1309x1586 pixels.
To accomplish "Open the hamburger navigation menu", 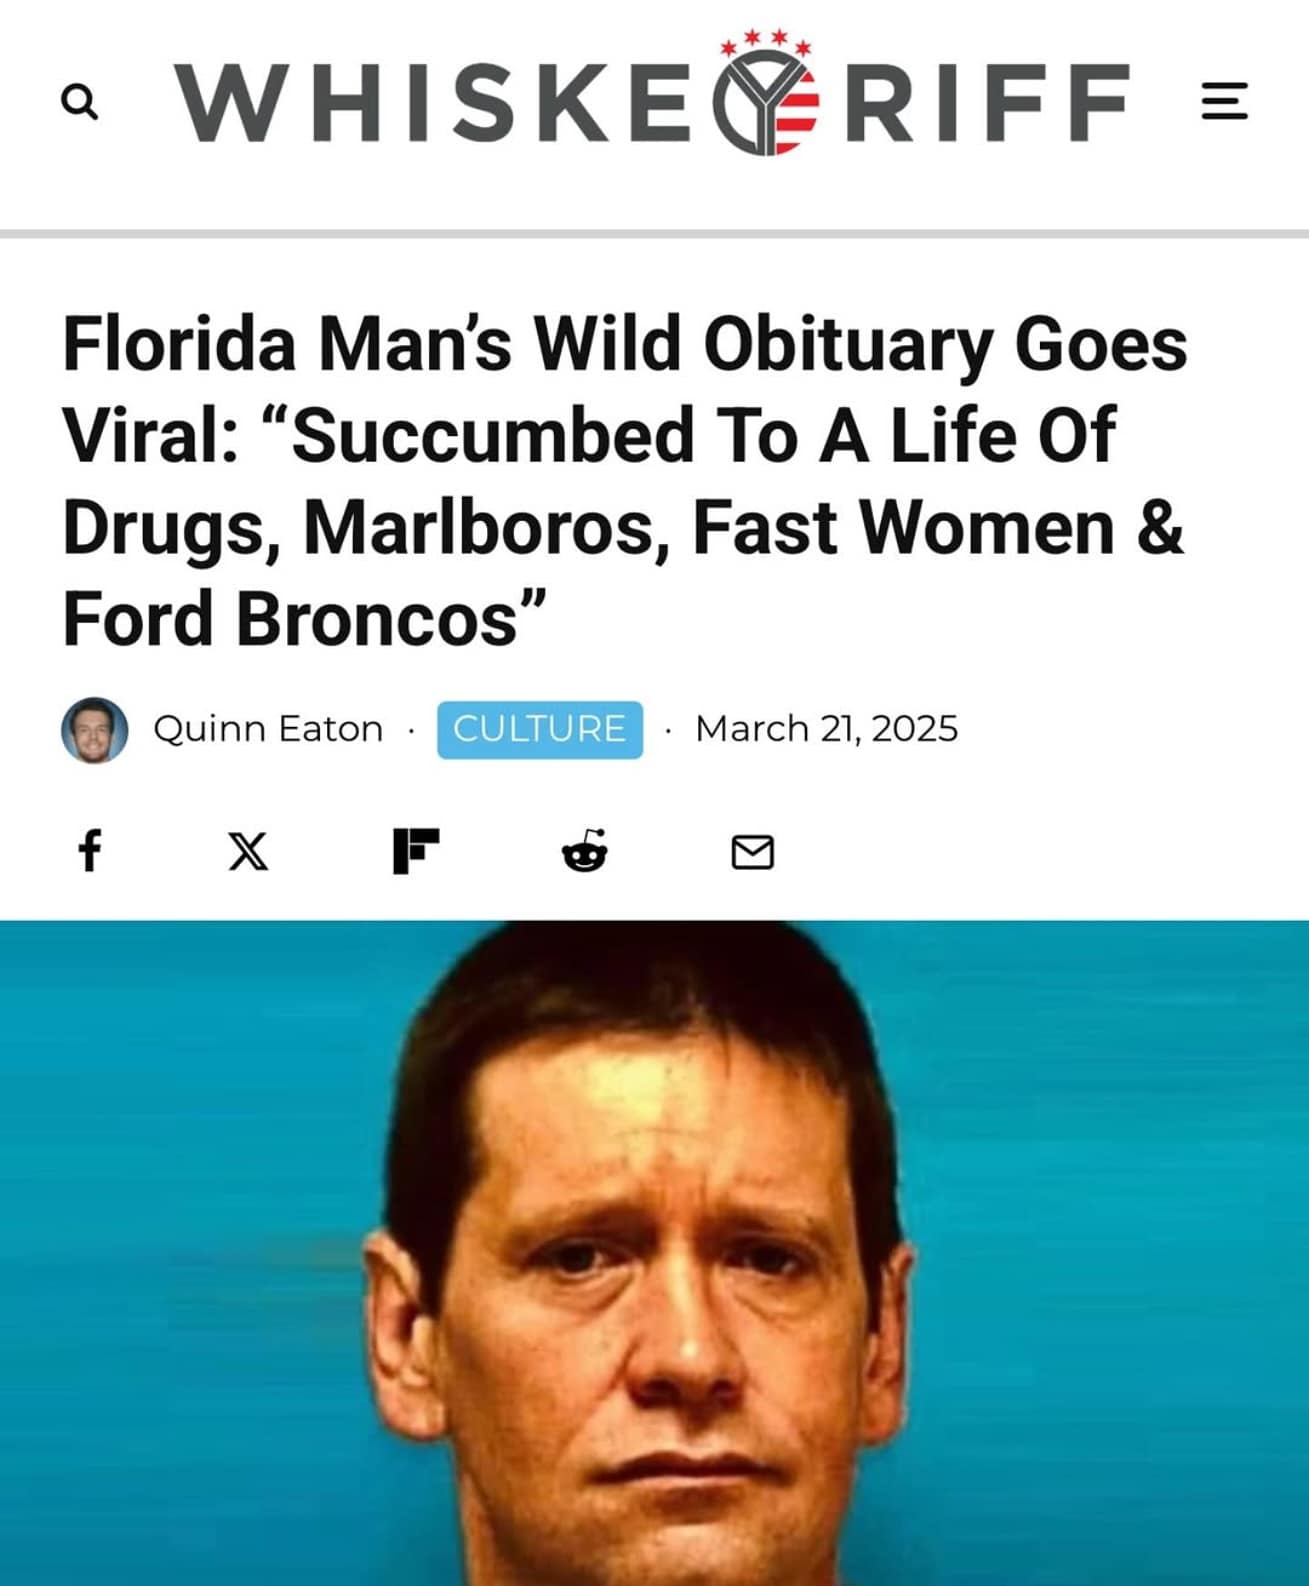I will (x=1224, y=102).
